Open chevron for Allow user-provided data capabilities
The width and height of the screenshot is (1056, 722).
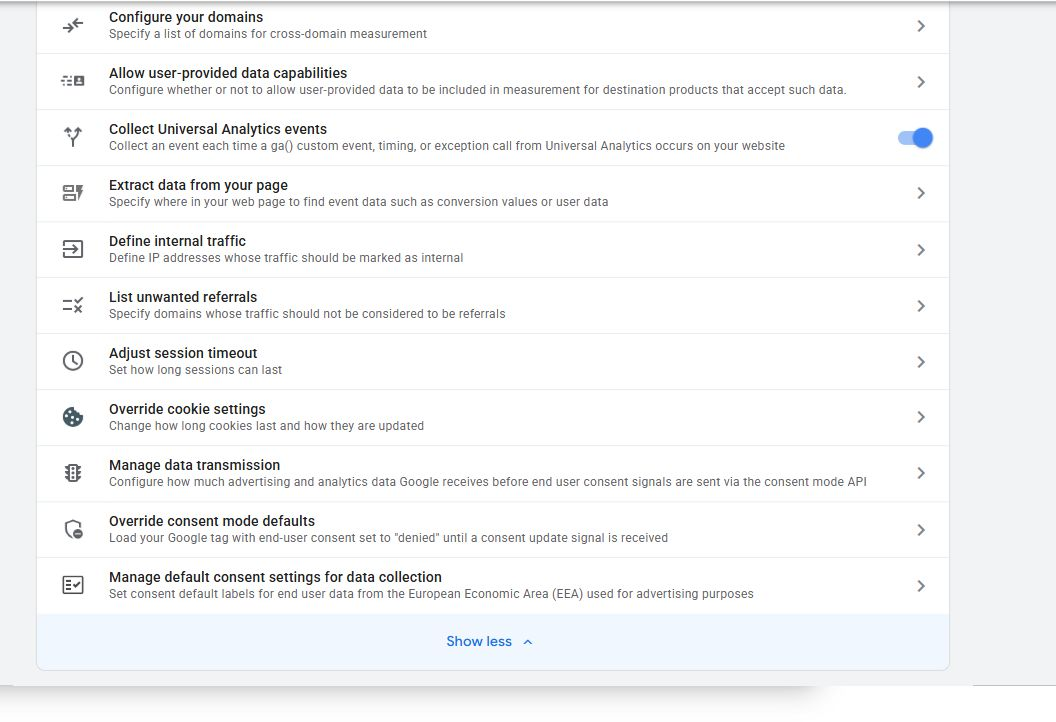tap(921, 82)
